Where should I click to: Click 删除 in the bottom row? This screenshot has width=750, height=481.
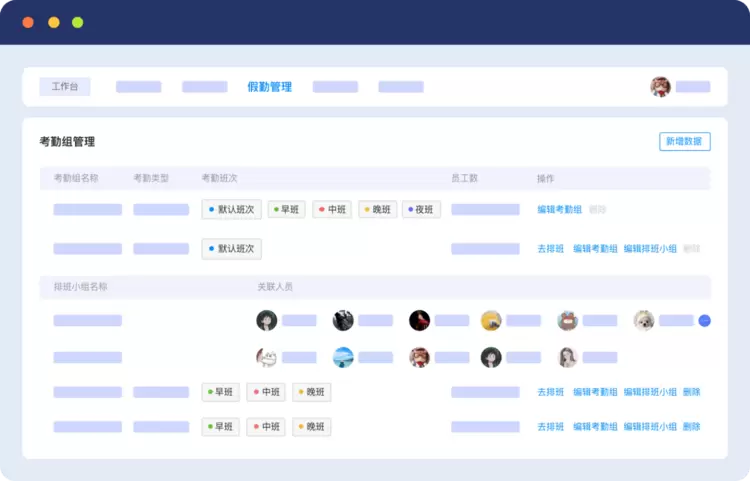click(x=691, y=427)
